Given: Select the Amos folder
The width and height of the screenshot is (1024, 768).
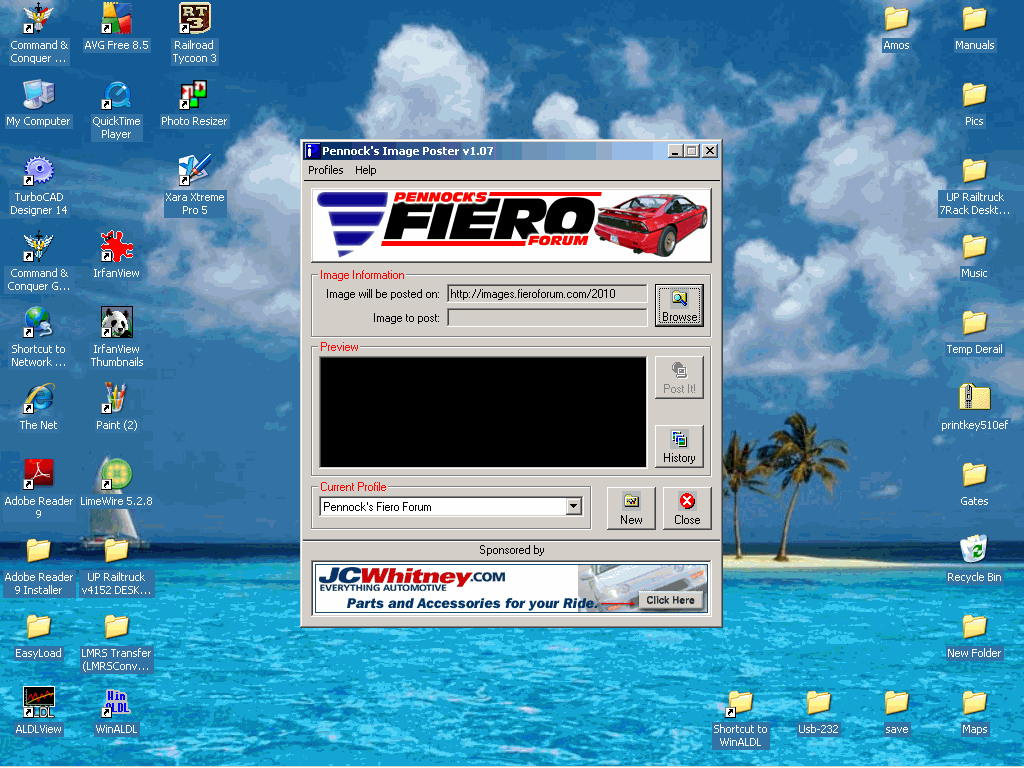Looking at the screenshot, I should (896, 27).
